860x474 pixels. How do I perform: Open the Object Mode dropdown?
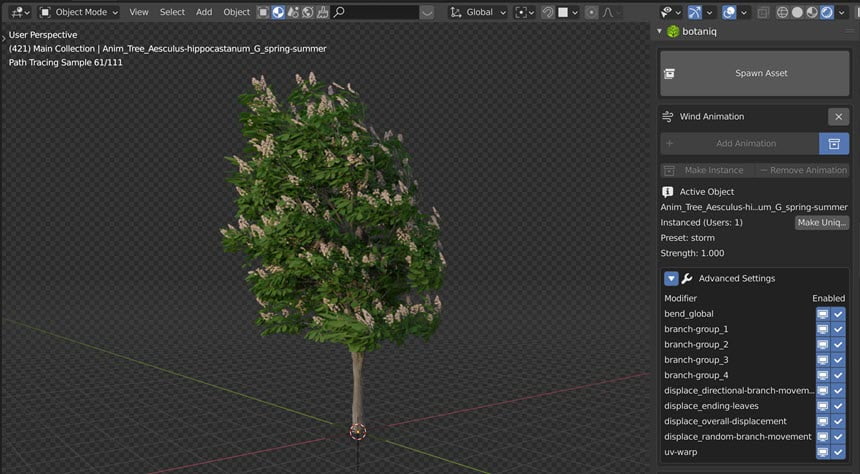click(x=78, y=12)
